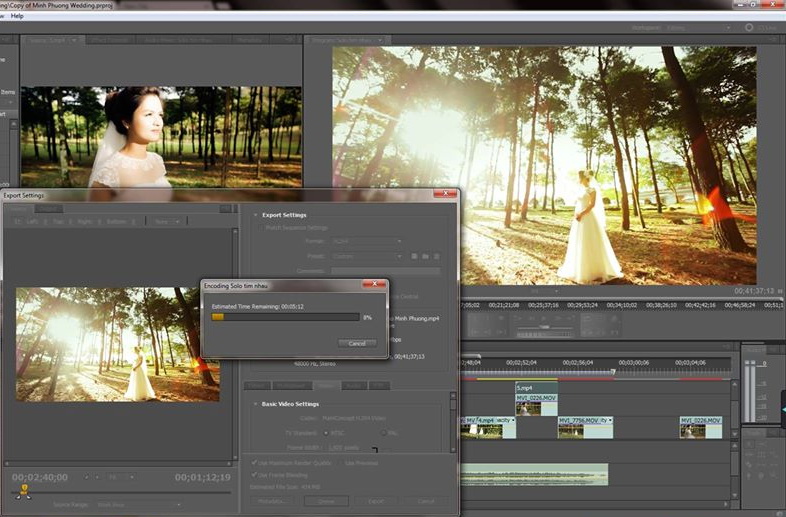
Task: Open the Workspace dropdown in the top bar
Action: pyautogui.click(x=698, y=28)
